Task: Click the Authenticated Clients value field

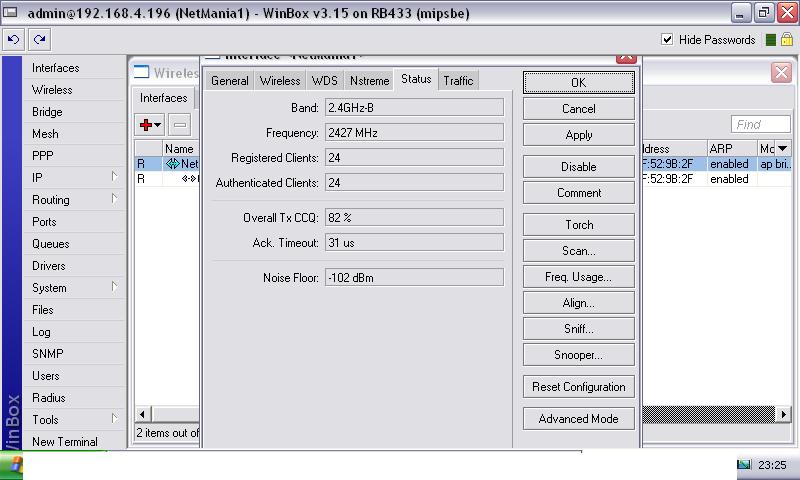Action: [414, 183]
